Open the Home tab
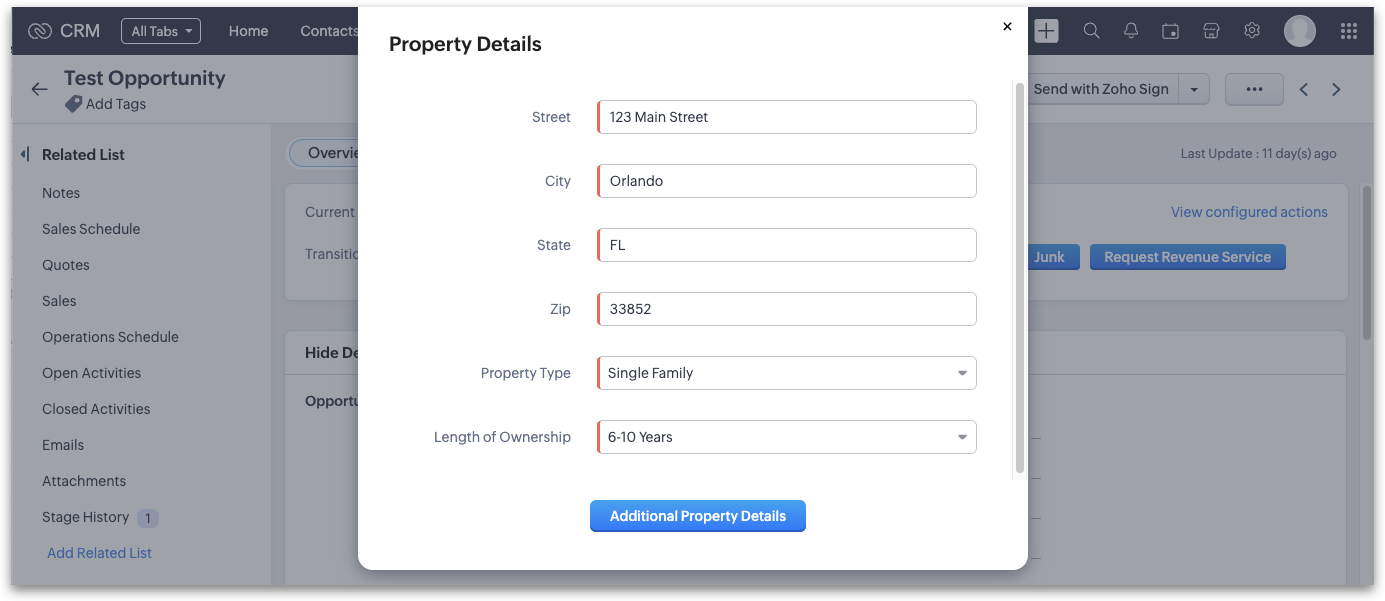The height and width of the screenshot is (601, 1385). [x=248, y=31]
